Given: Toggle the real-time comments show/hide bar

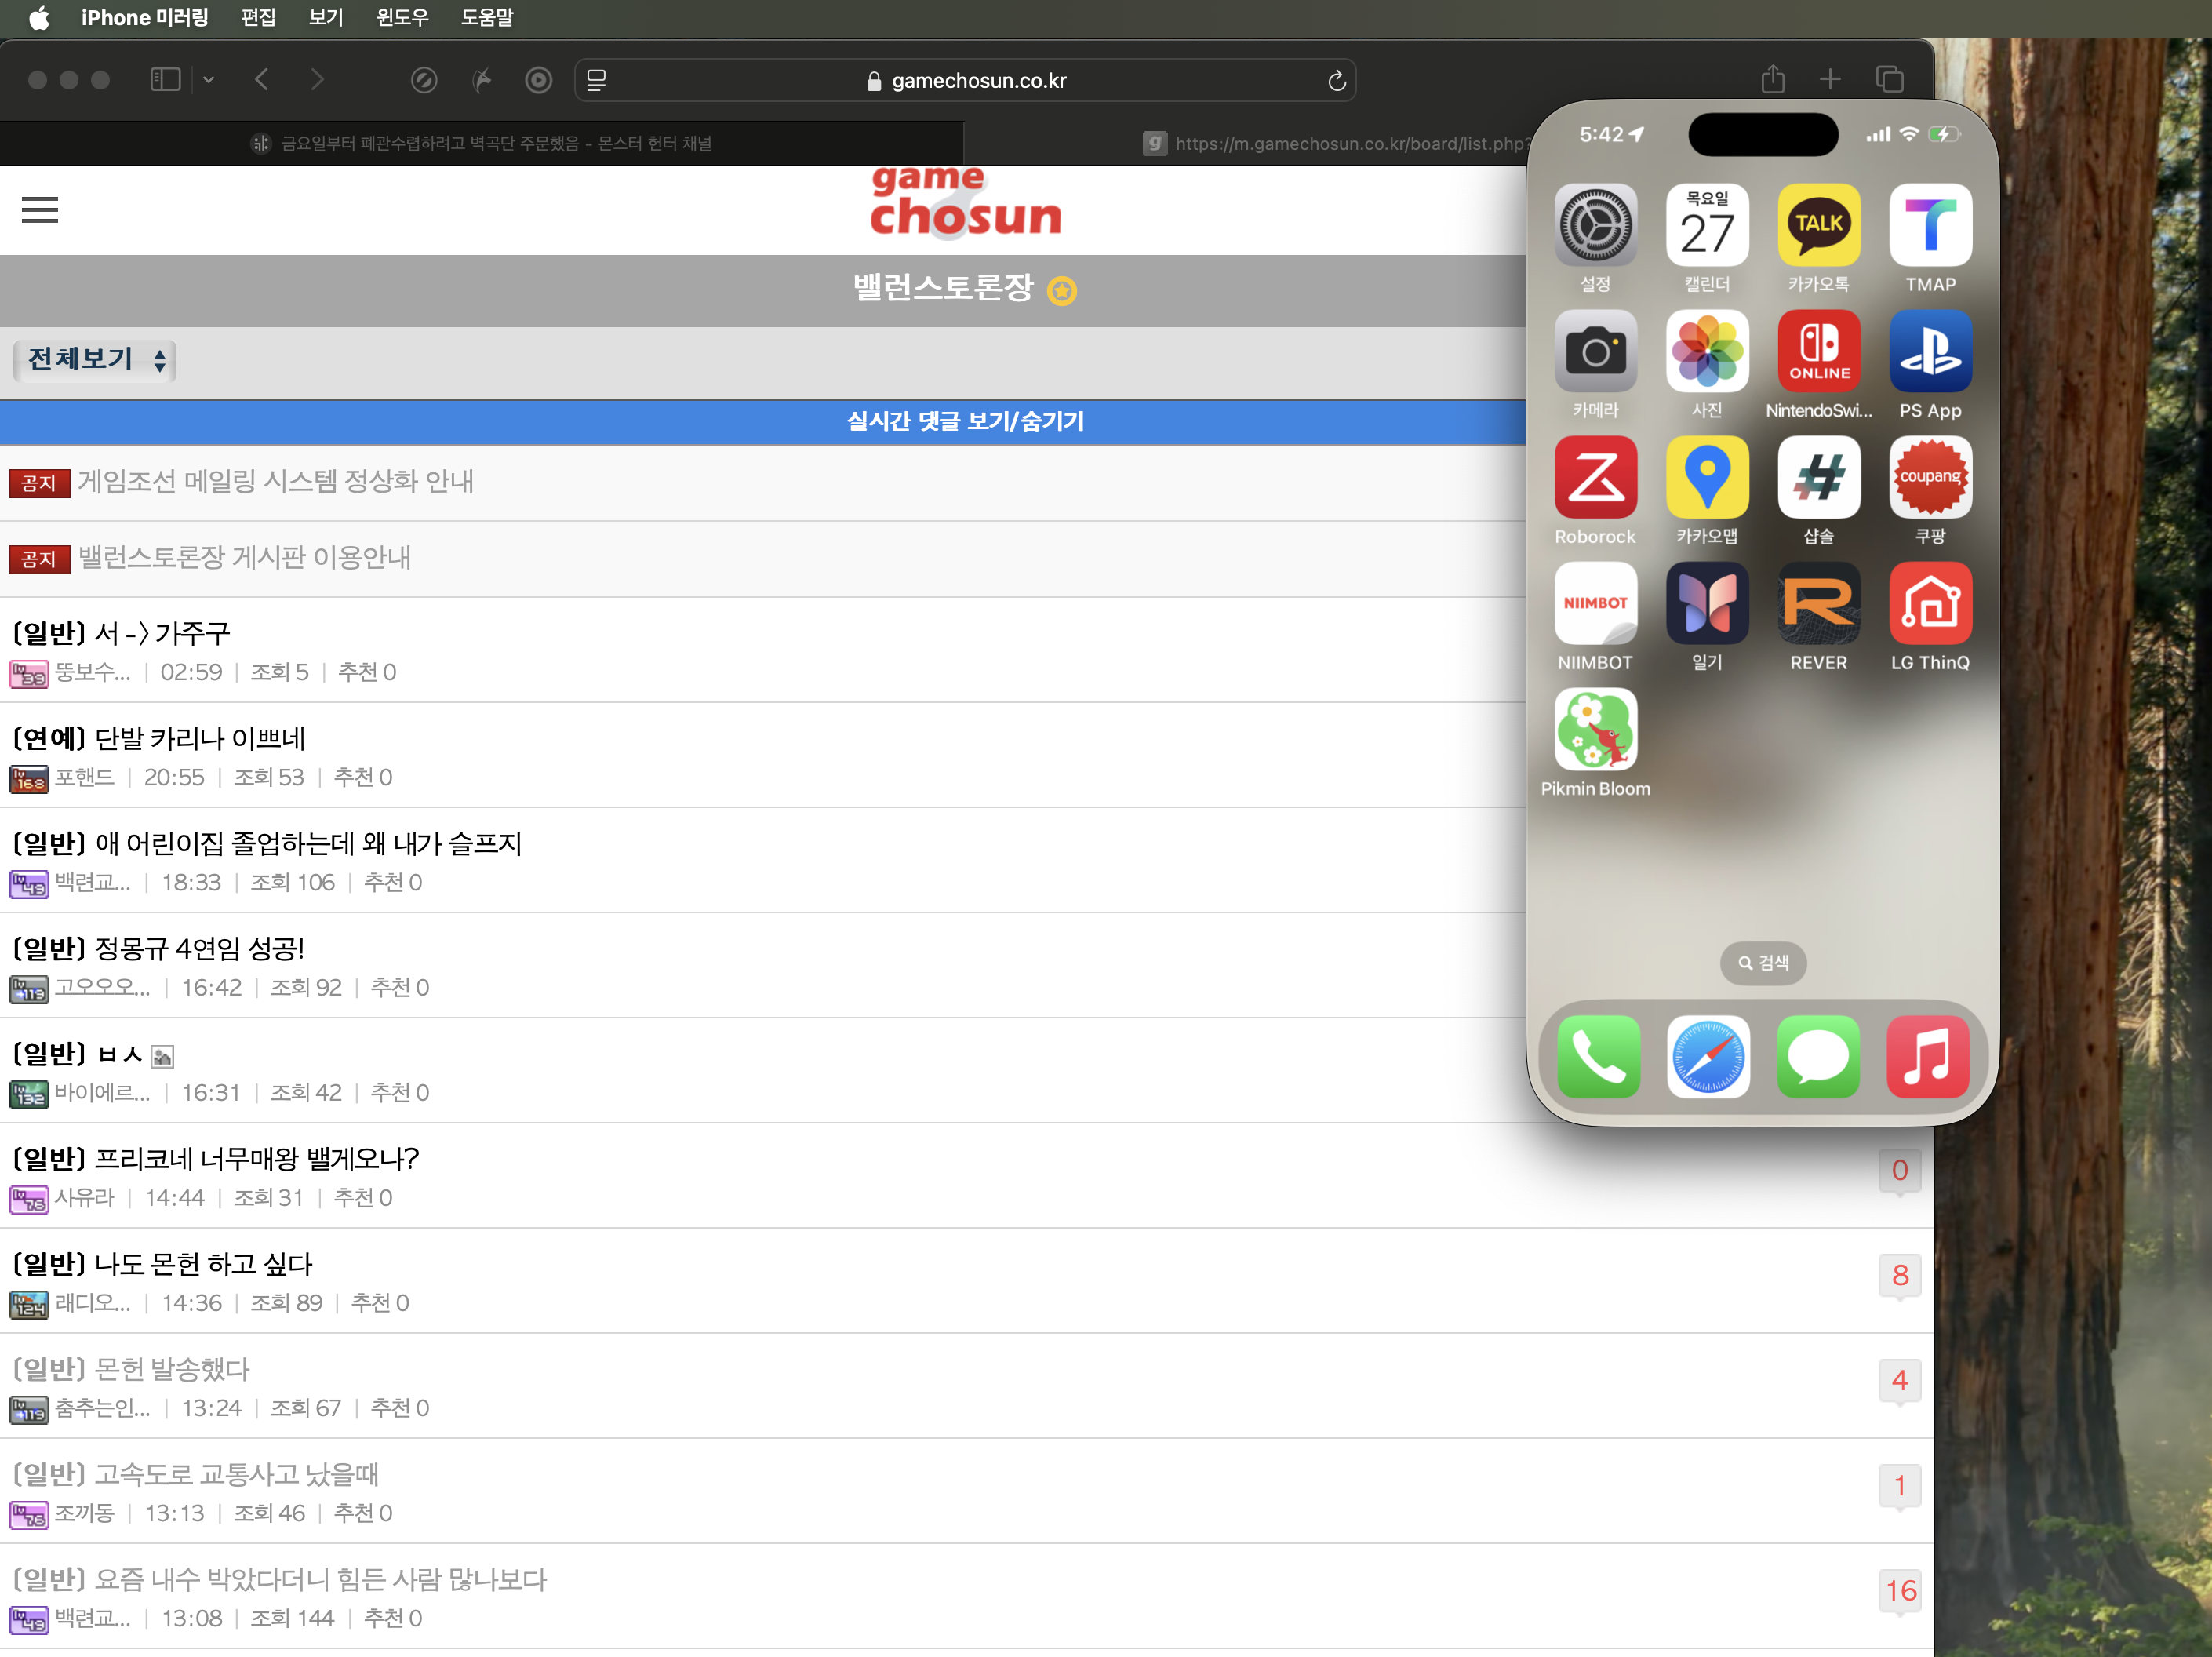Looking at the screenshot, I should pos(964,421).
